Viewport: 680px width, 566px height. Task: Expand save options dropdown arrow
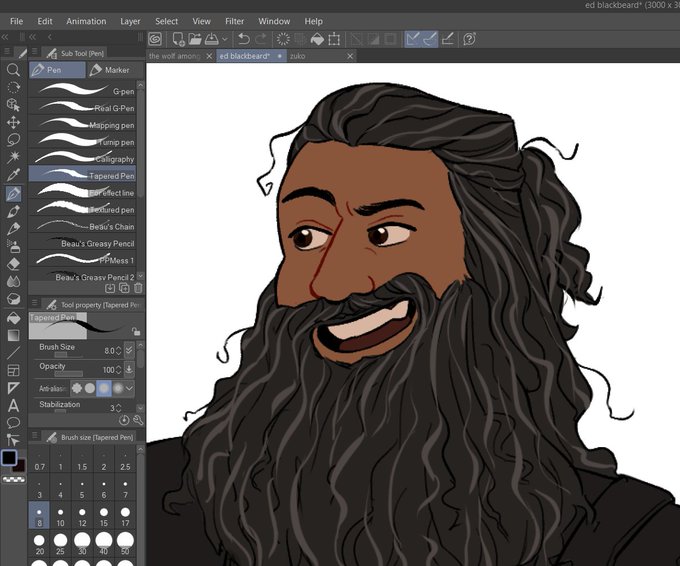(224, 39)
